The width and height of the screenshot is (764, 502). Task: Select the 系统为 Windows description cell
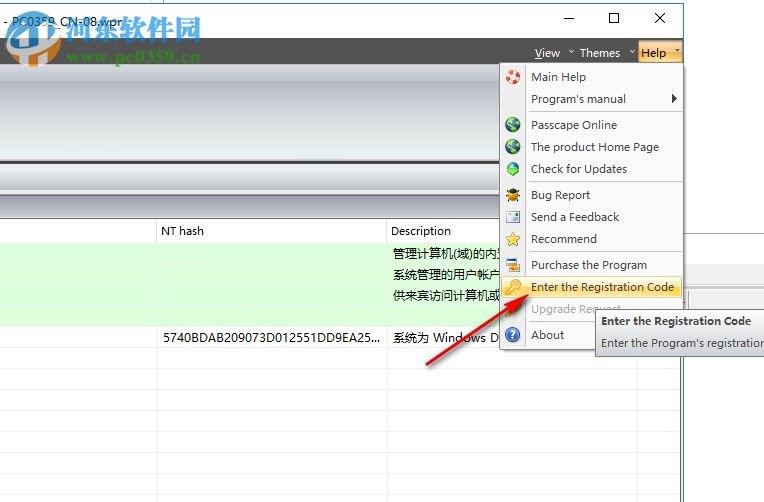point(444,338)
